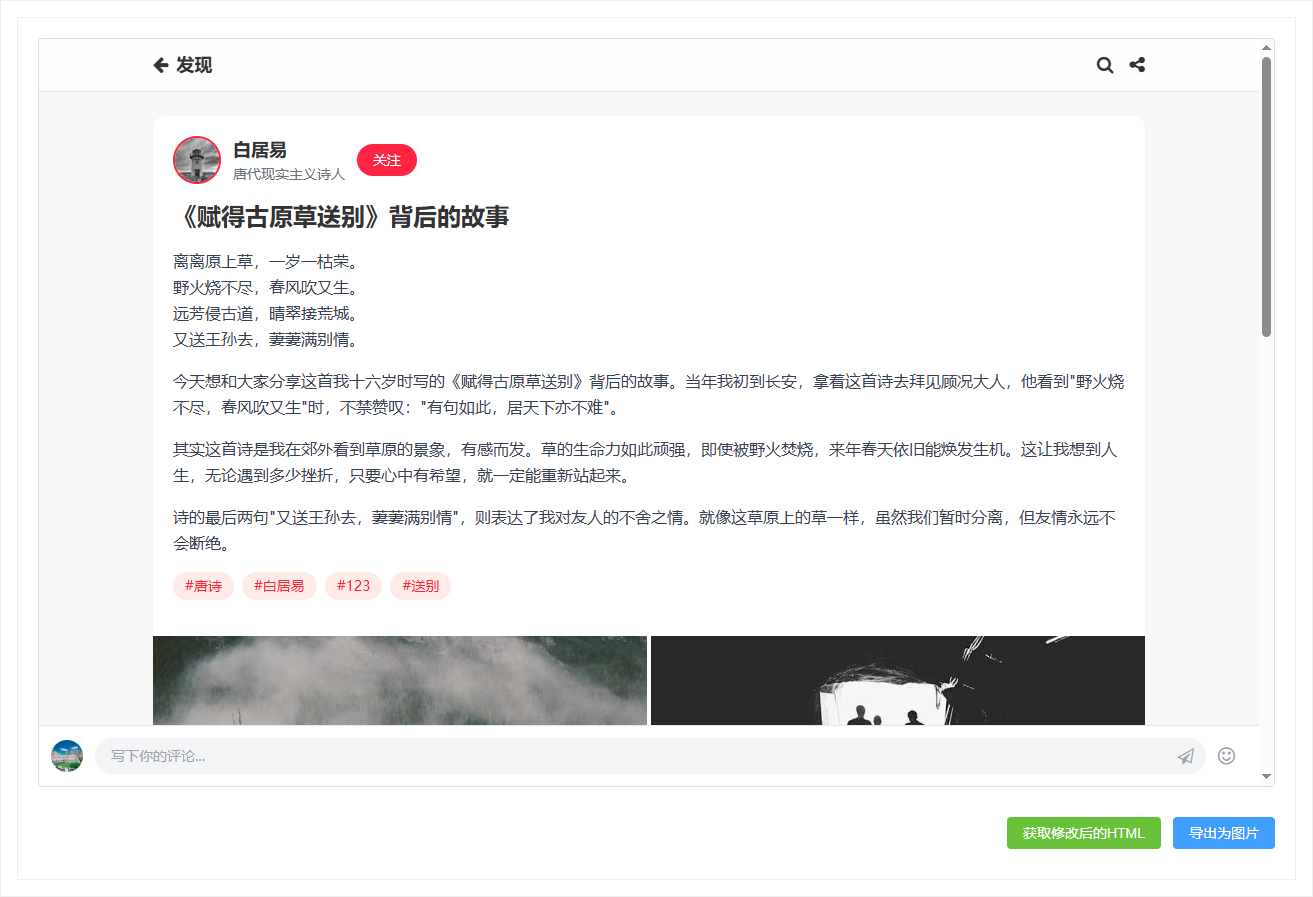Open the #唐诗 hashtag
The image size is (1313, 897).
(204, 586)
